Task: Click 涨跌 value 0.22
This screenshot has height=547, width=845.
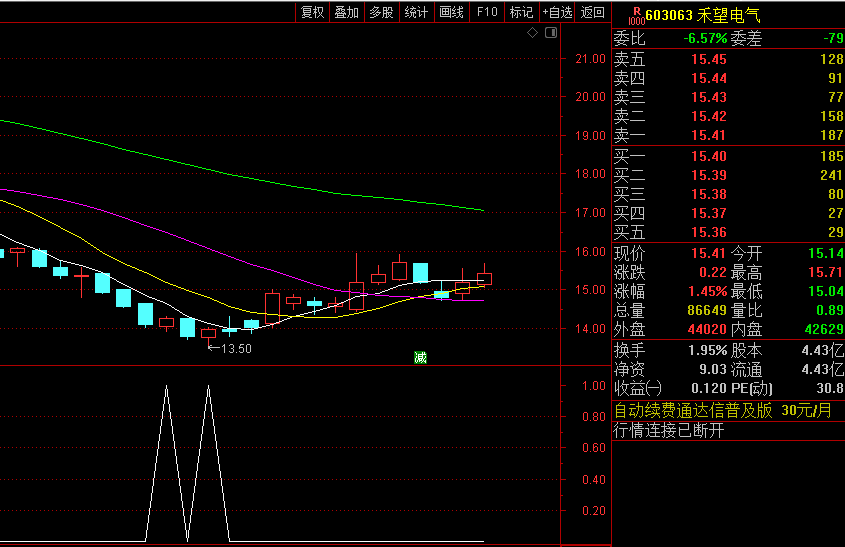Action: tap(713, 272)
